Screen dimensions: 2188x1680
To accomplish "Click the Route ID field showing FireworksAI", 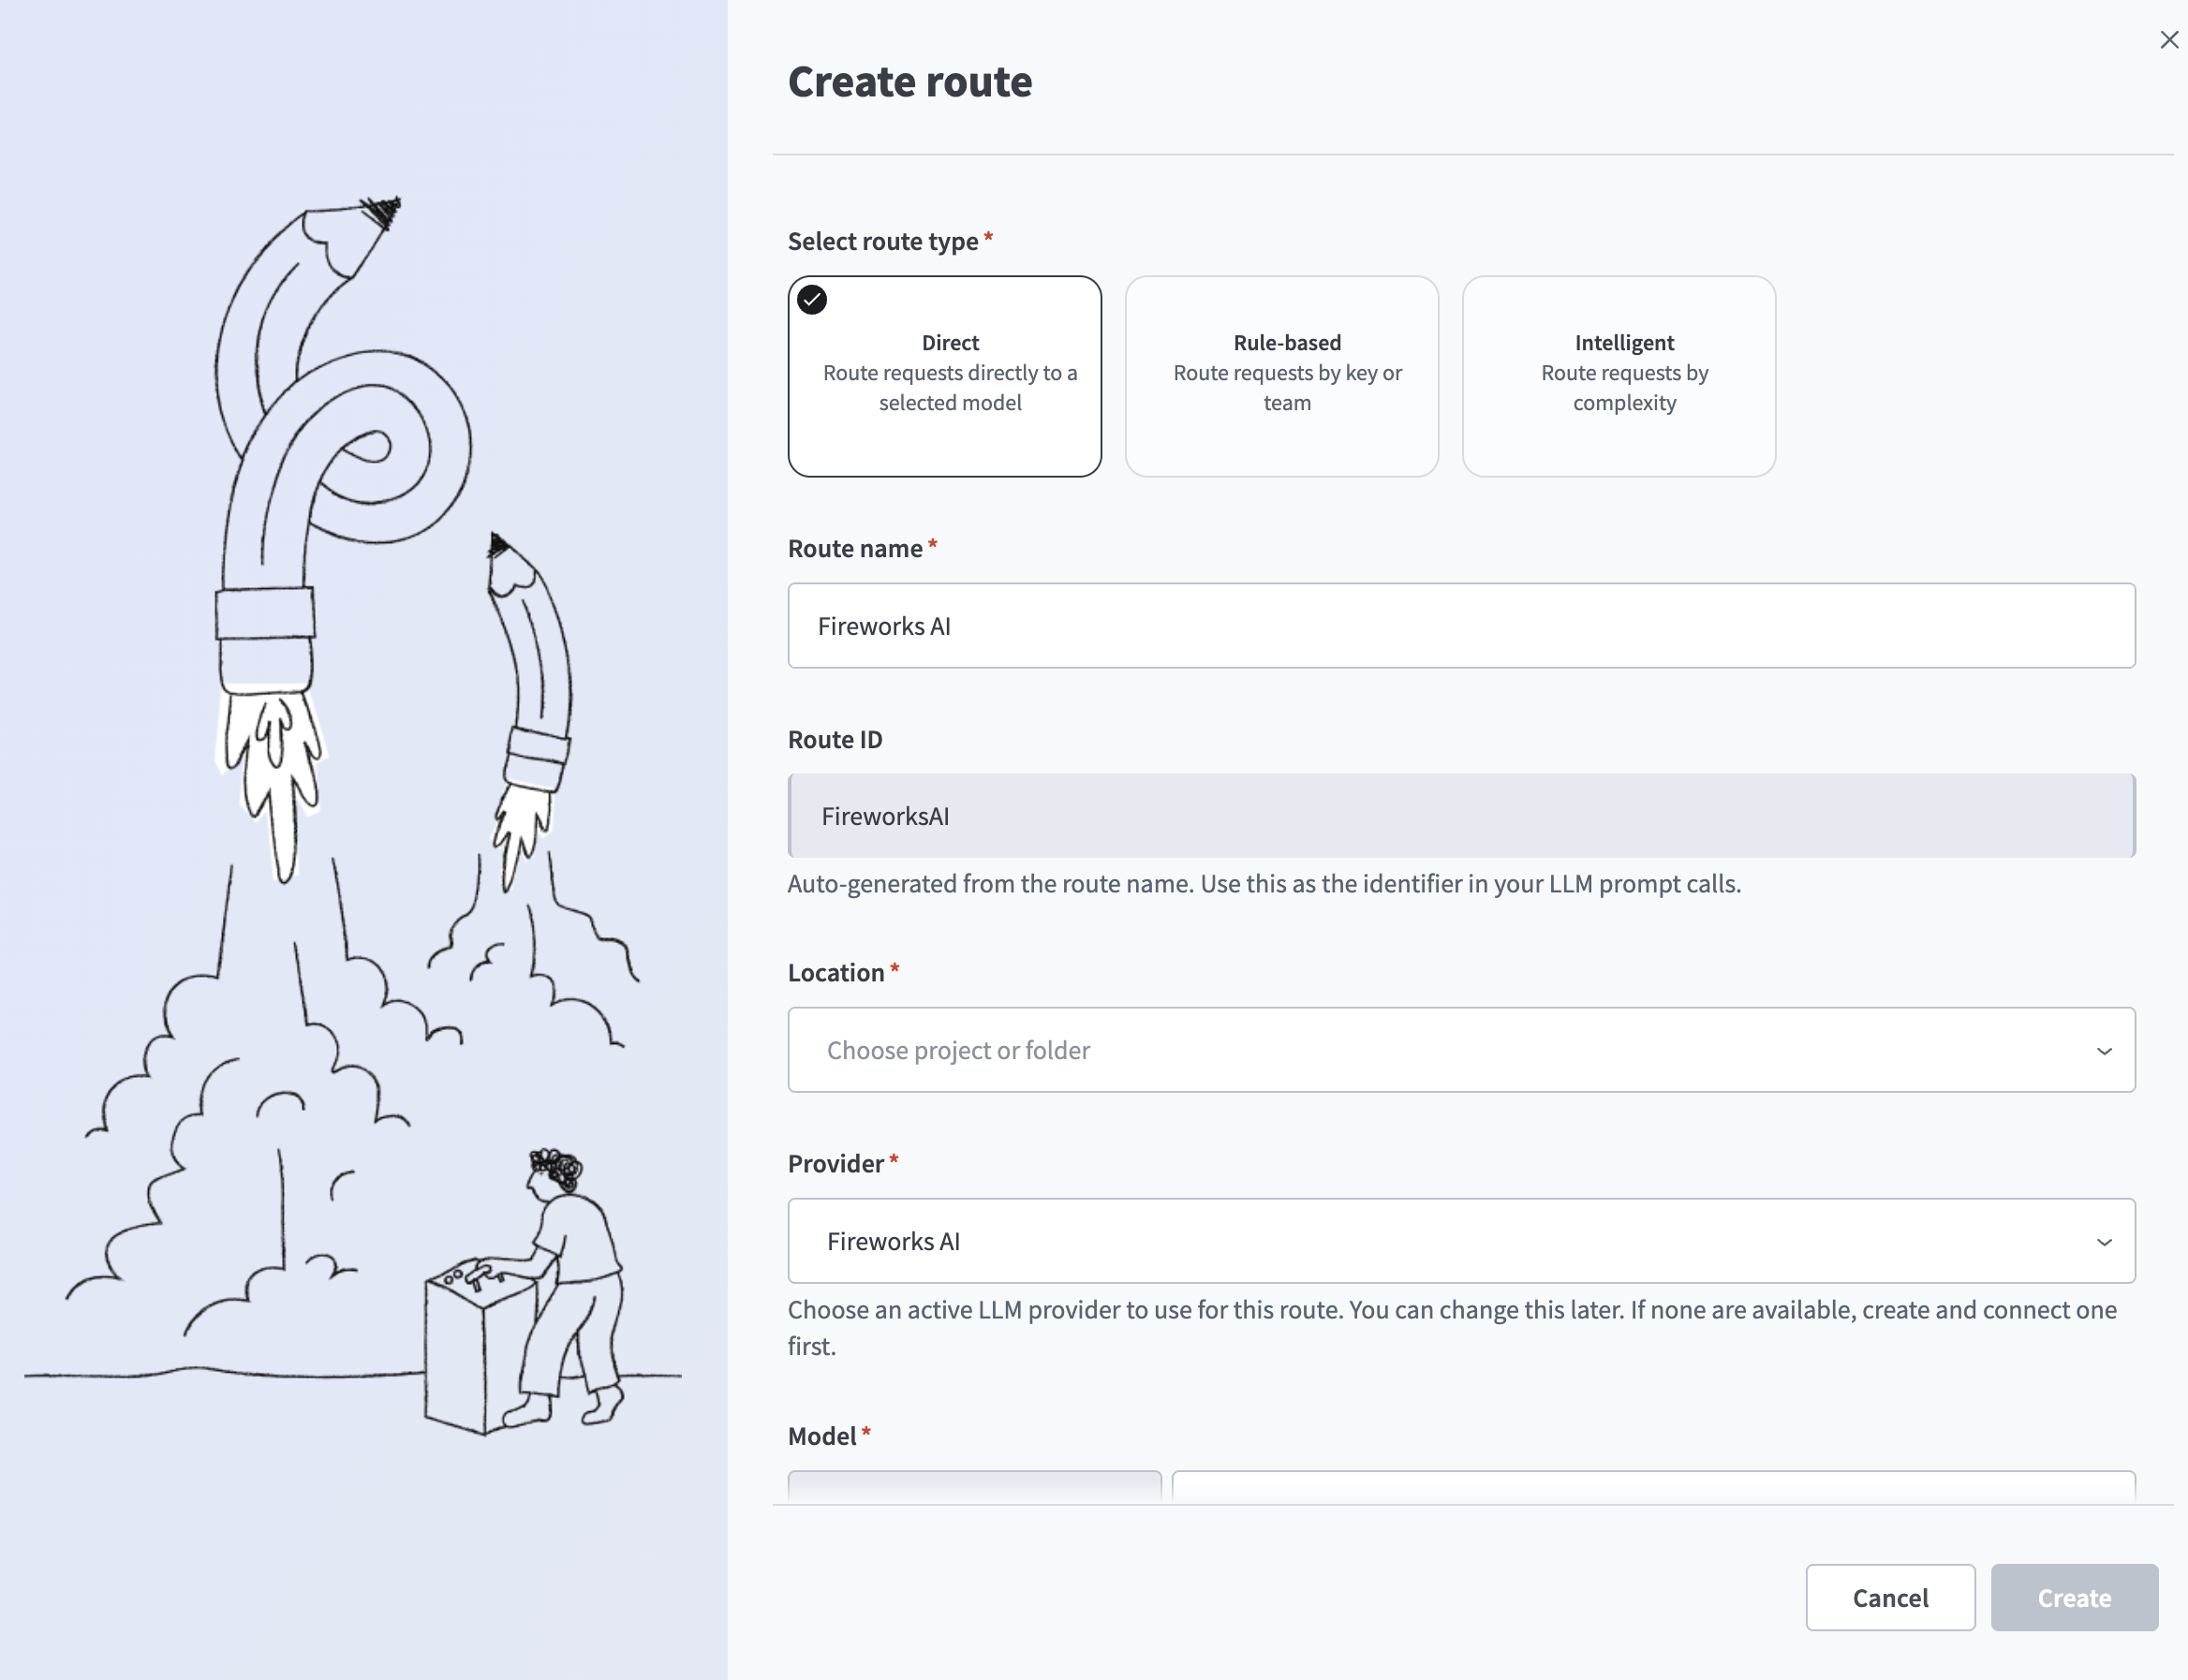I will click(x=1461, y=816).
